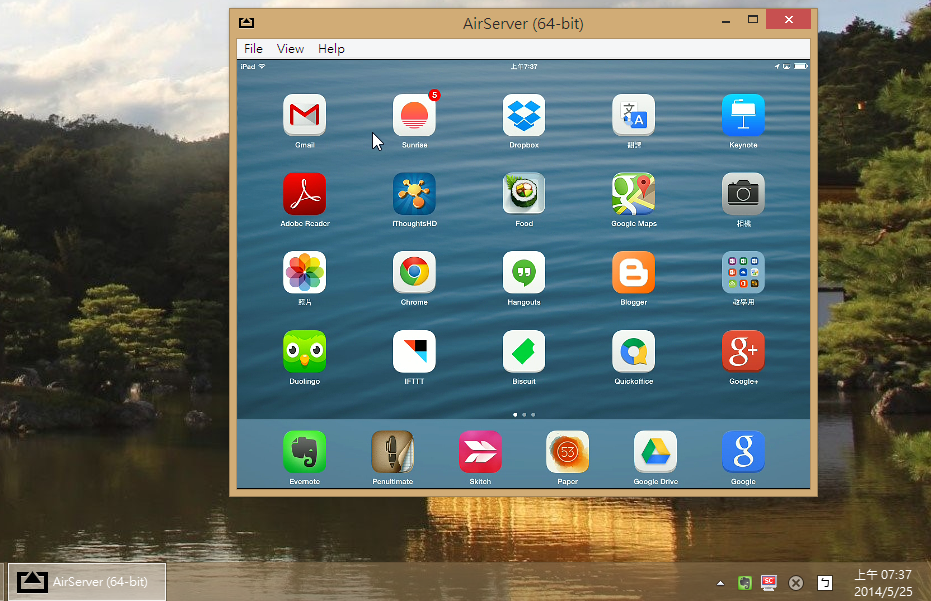Select the AirServer taskbar button

coord(87,582)
